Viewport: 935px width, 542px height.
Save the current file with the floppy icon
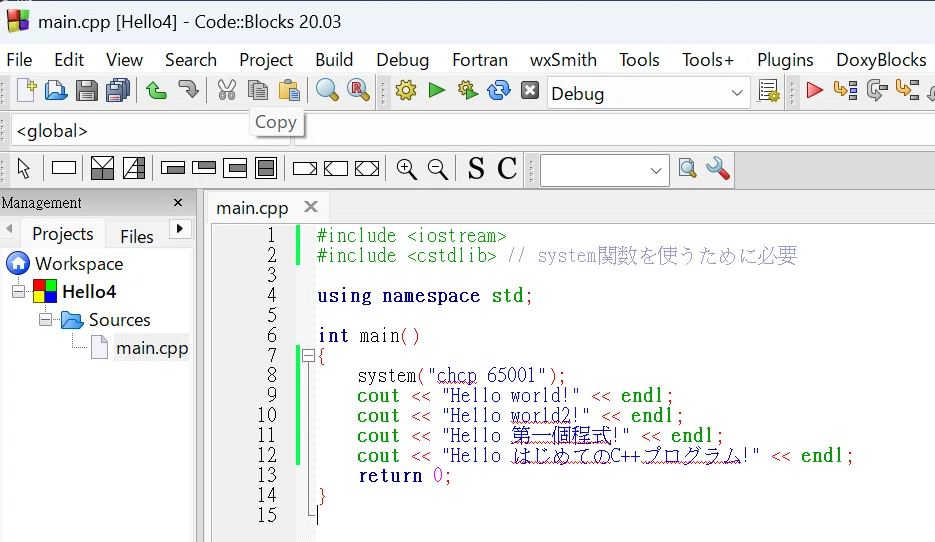[x=86, y=91]
